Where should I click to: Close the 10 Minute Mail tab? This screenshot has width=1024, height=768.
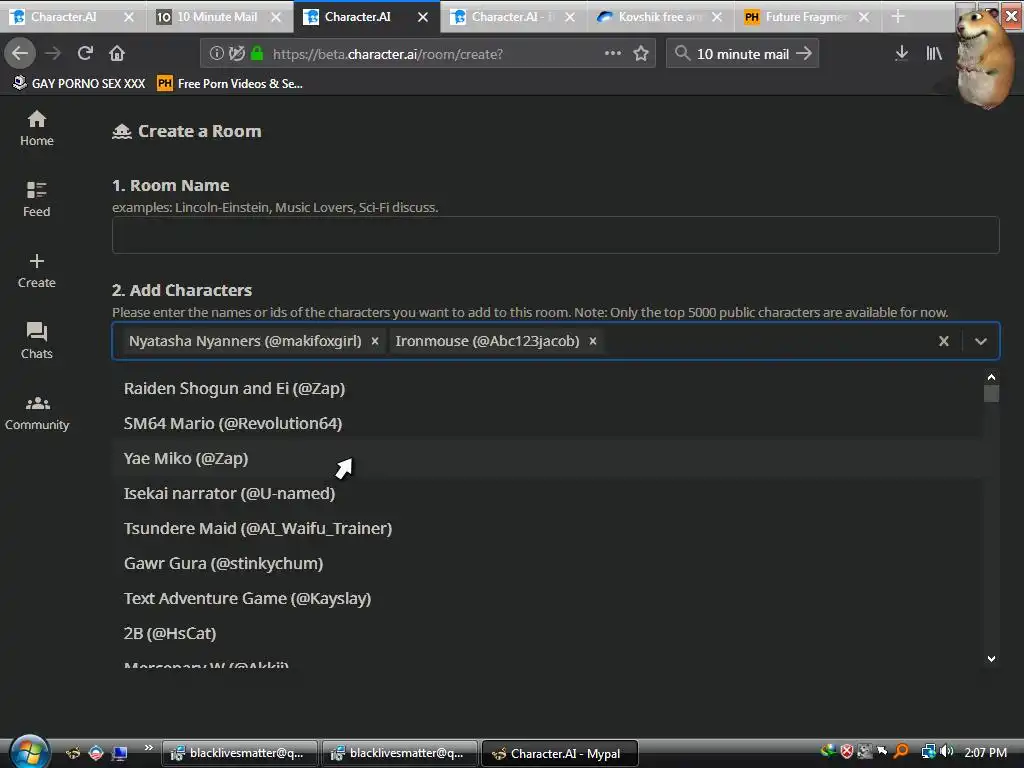(276, 17)
